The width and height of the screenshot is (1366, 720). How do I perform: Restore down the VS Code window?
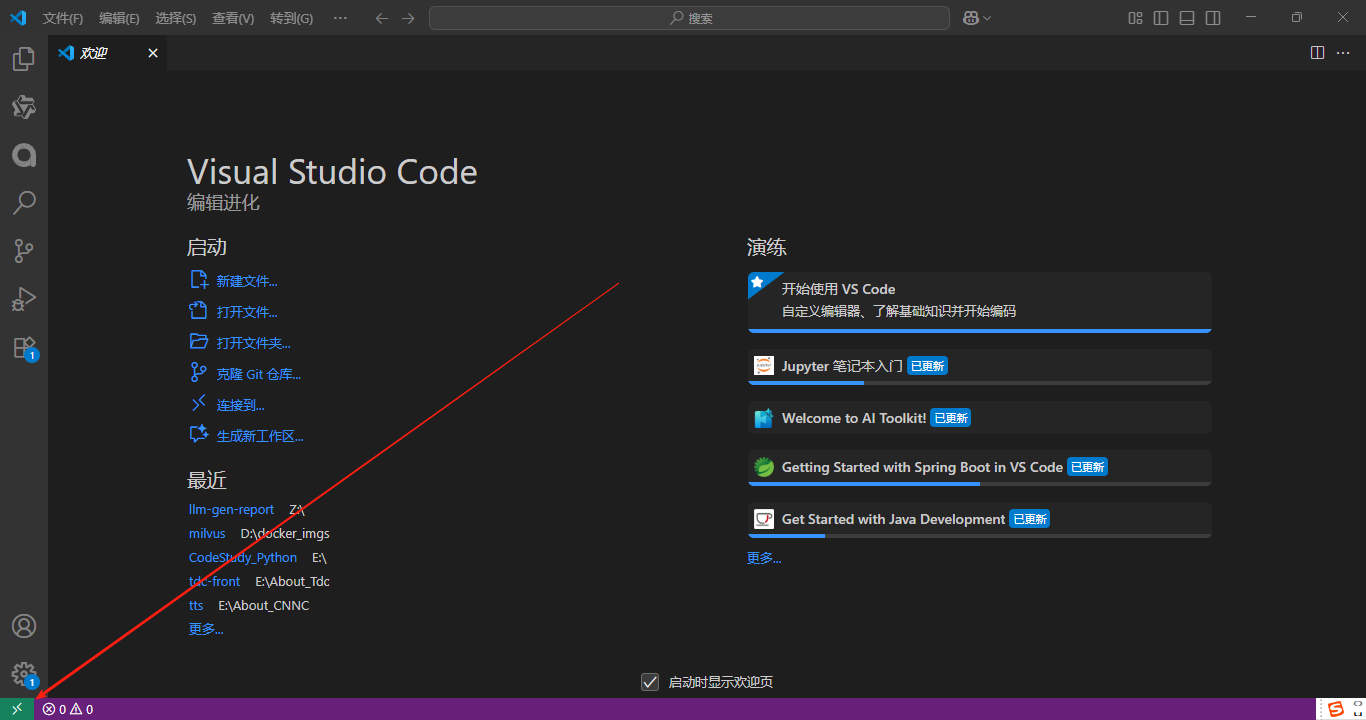pos(1297,18)
